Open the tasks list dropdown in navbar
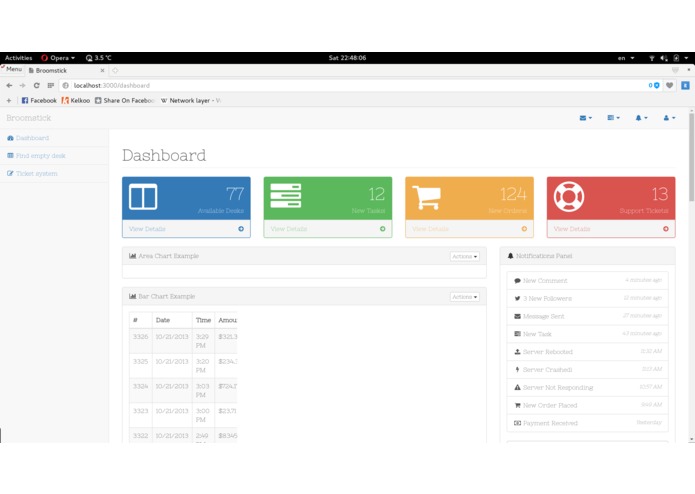Viewport: 695px width, 494px height. click(x=613, y=118)
